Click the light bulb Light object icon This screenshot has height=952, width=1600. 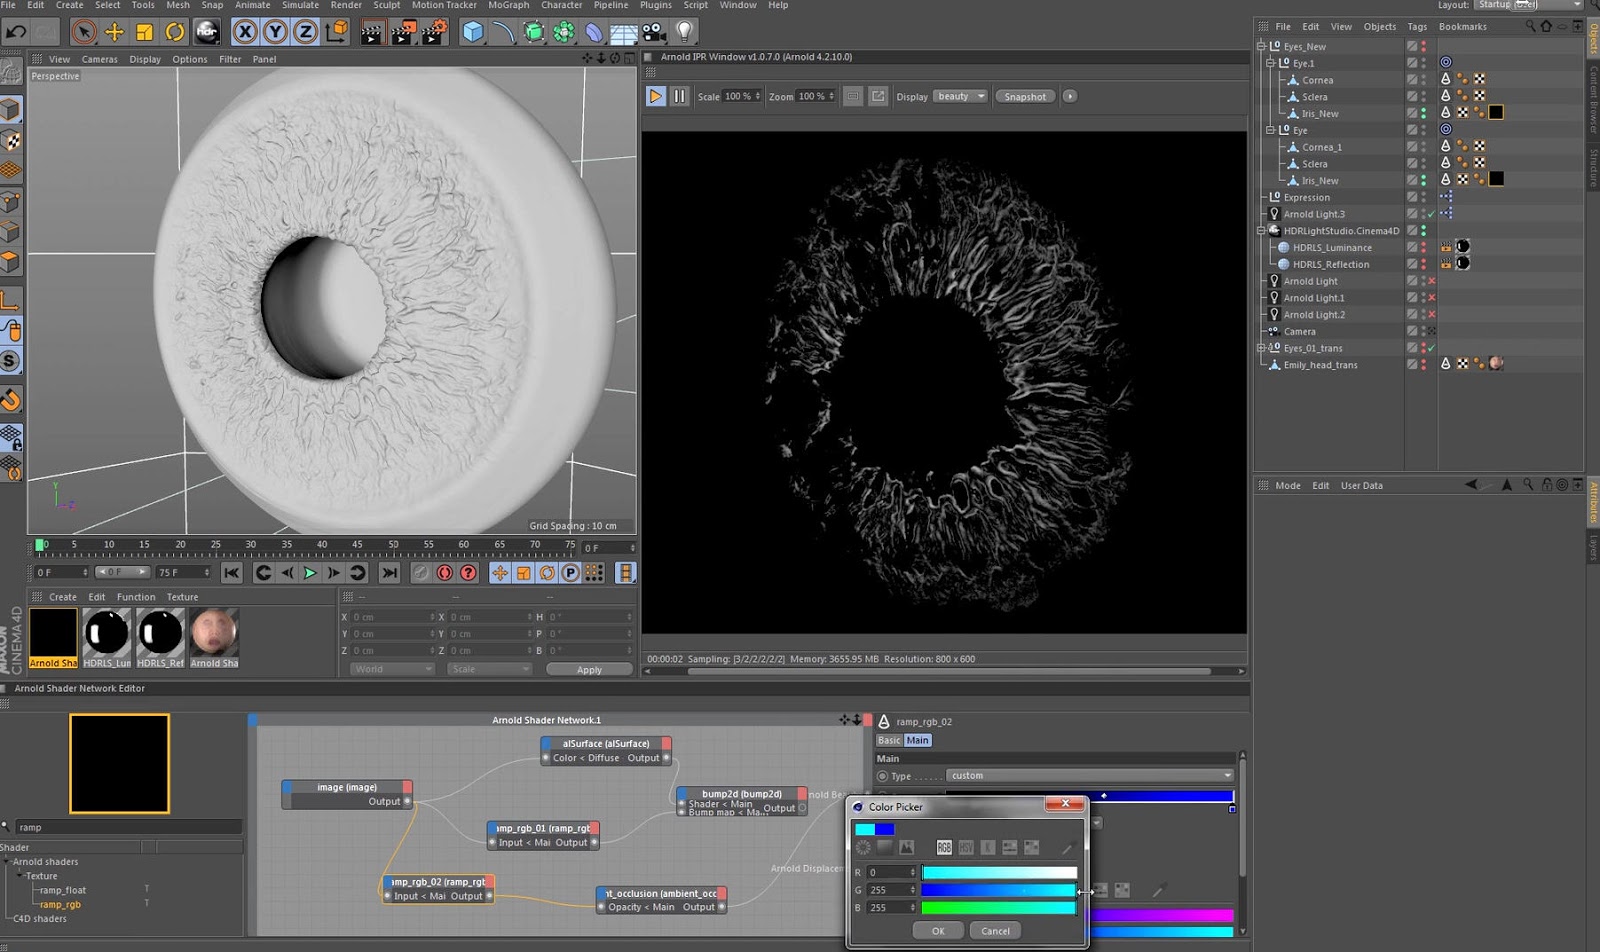pos(684,32)
